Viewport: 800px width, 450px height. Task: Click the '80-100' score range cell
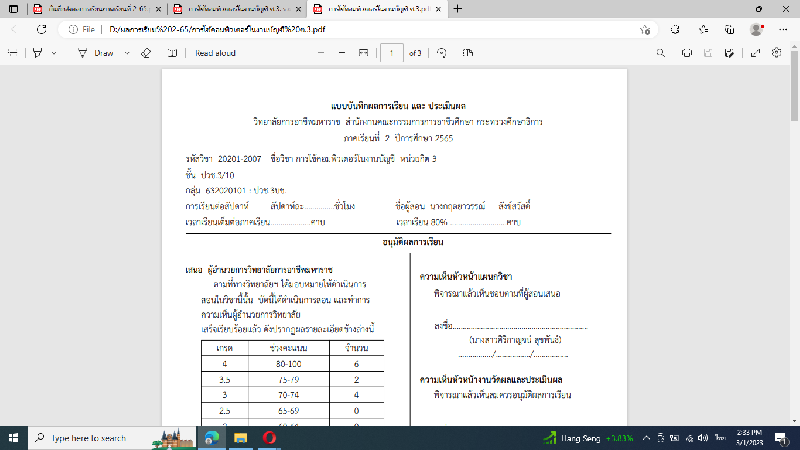click(x=288, y=364)
